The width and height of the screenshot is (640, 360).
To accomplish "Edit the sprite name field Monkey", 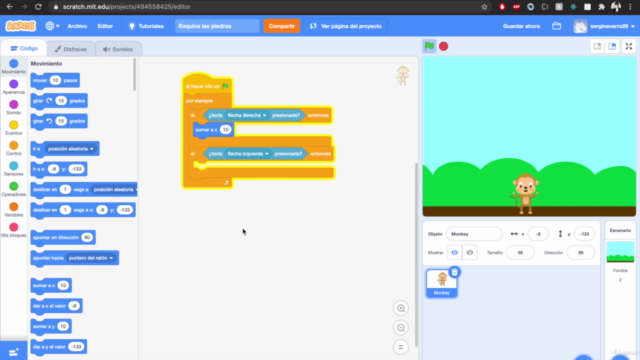I will point(474,234).
